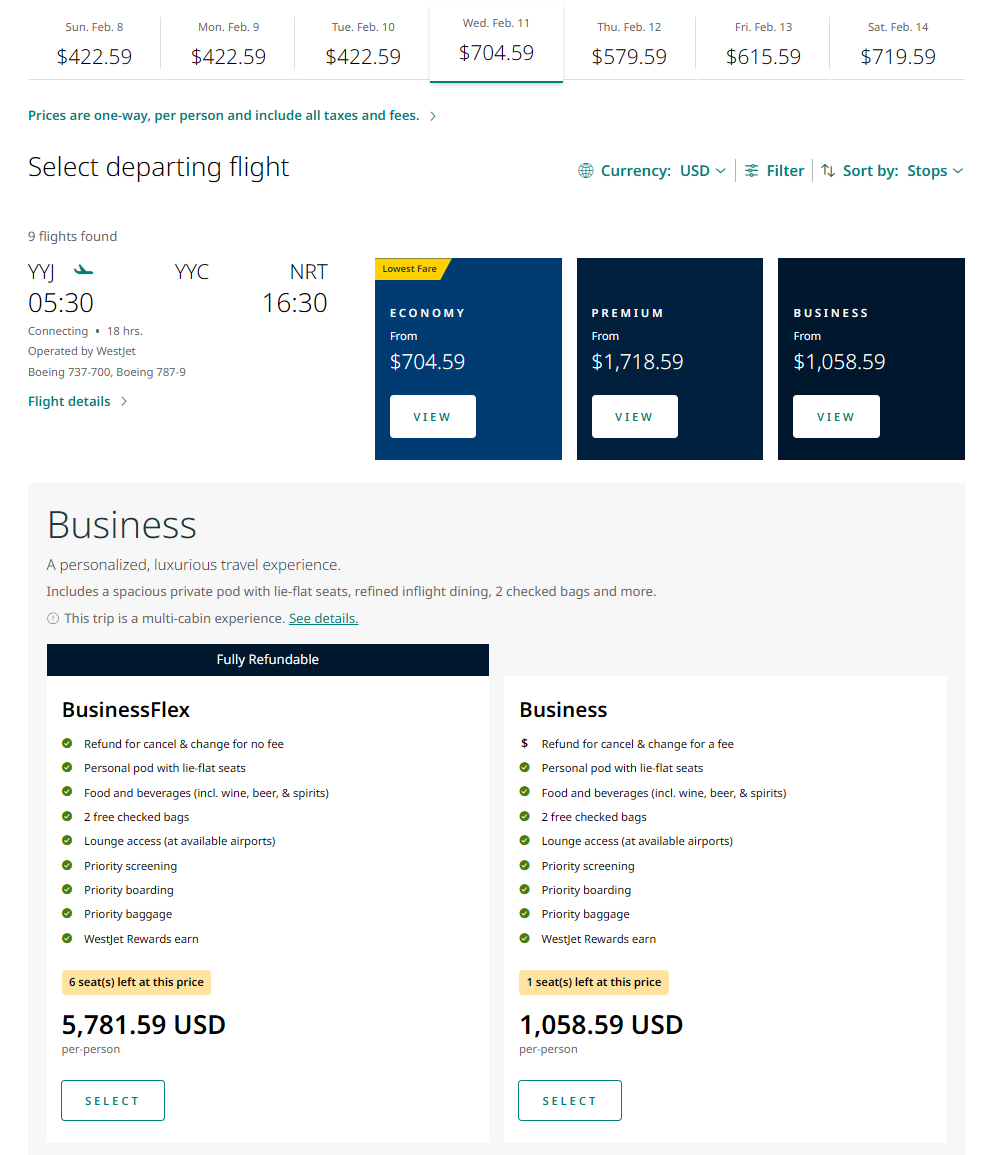Click BusinessFlex refund green checkmark icon
This screenshot has height=1155, width=1001.
pyautogui.click(x=67, y=744)
